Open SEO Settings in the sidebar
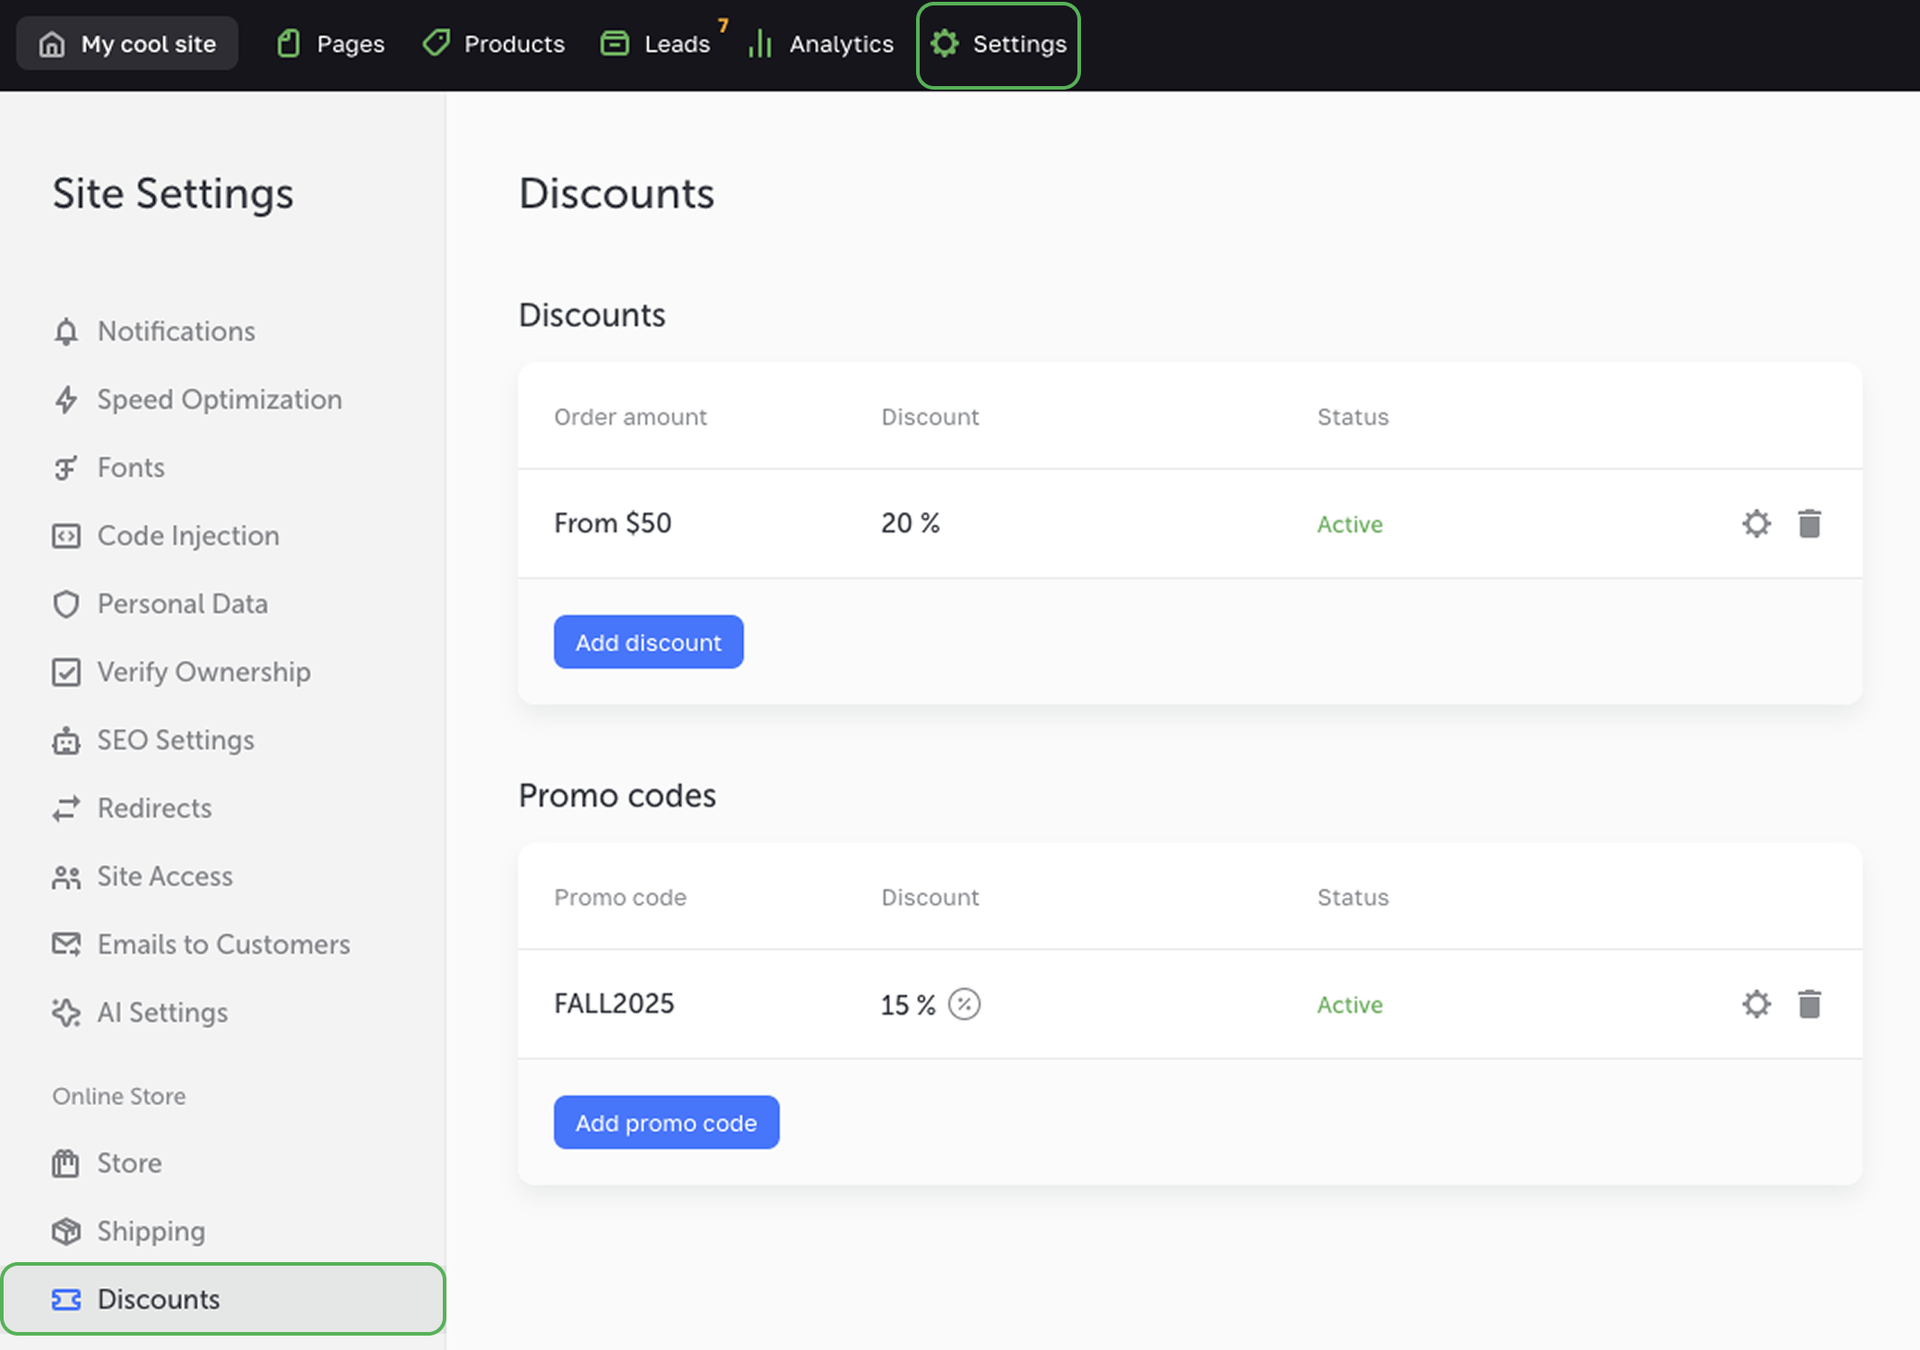Image resolution: width=1920 pixels, height=1350 pixels. point(175,740)
